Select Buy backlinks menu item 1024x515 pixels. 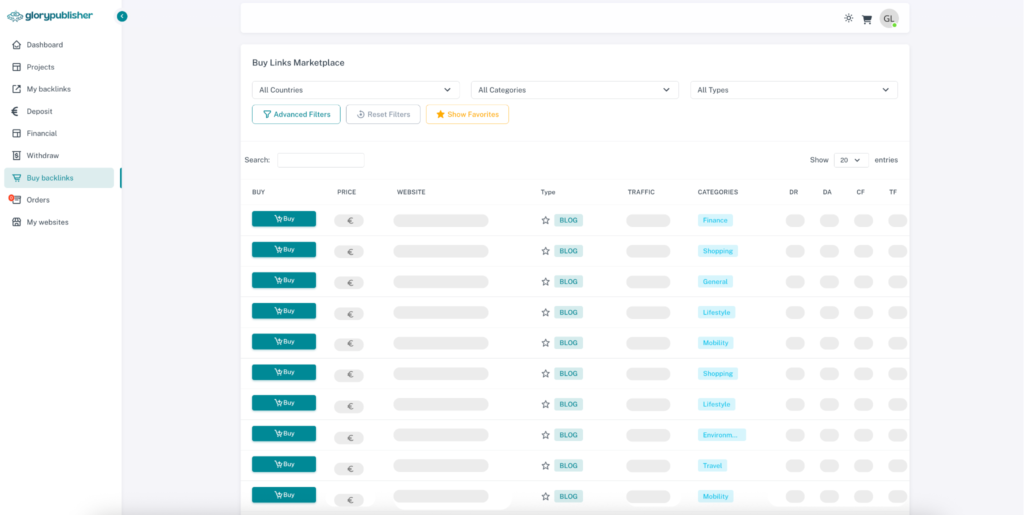click(59, 178)
